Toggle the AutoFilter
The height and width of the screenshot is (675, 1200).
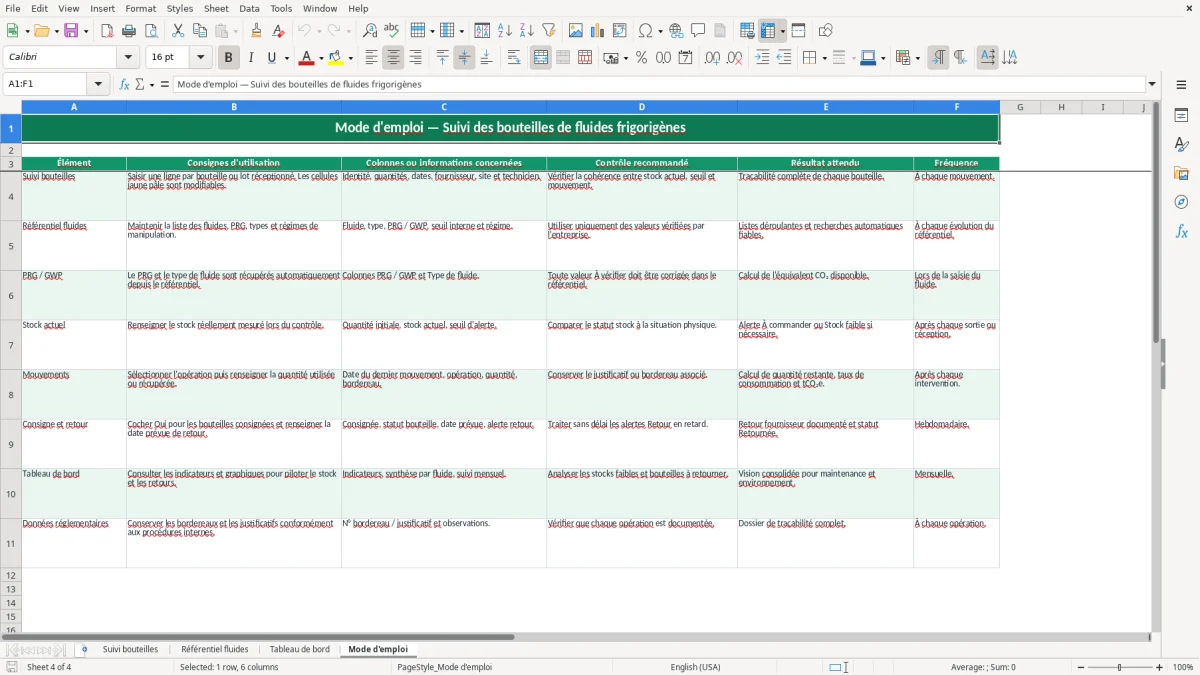[x=548, y=31]
